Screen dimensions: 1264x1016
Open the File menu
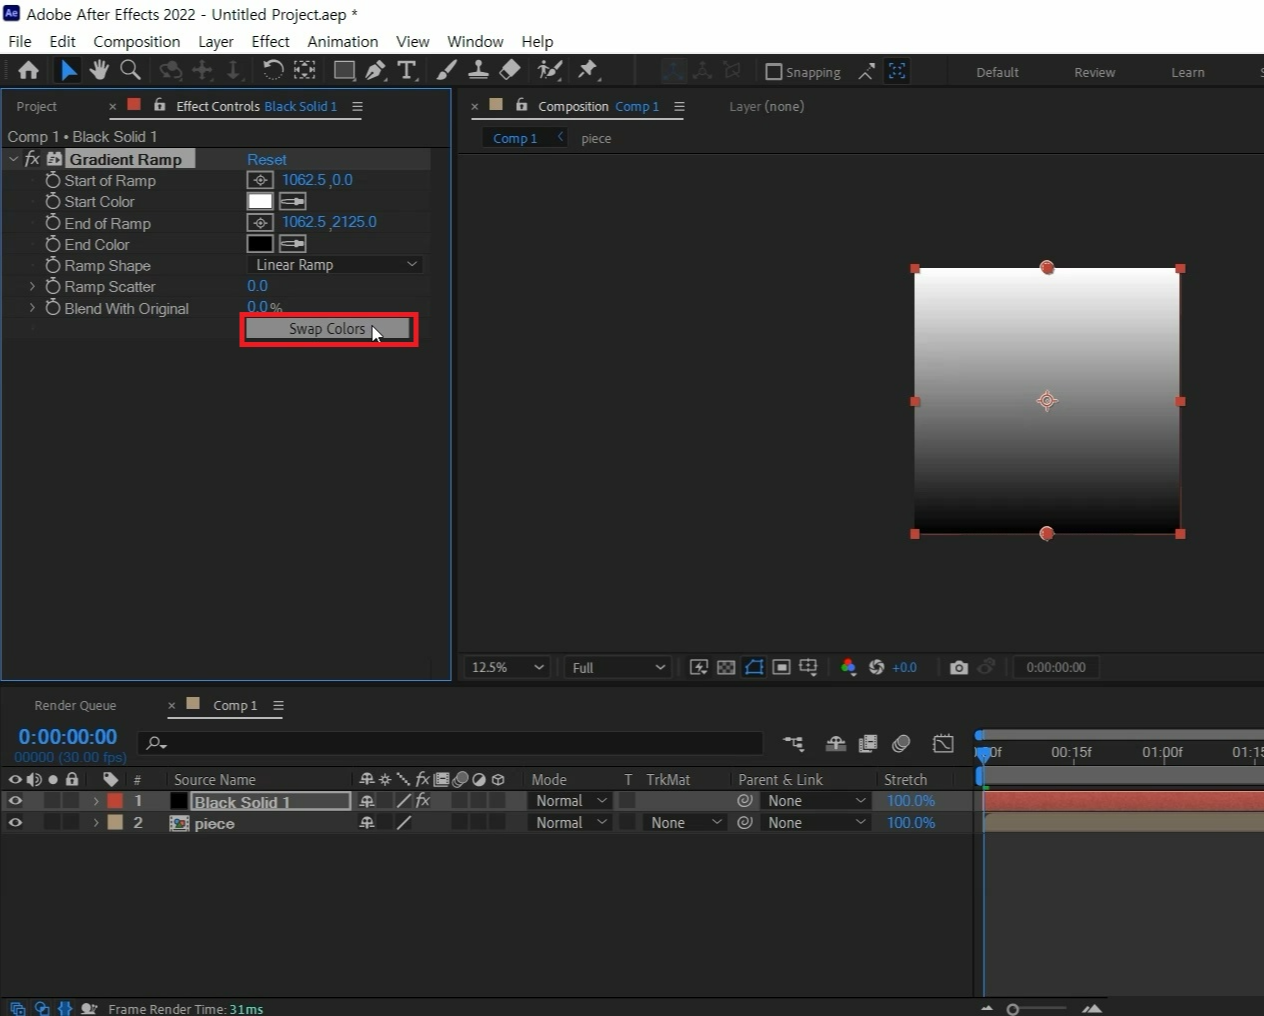click(x=20, y=41)
